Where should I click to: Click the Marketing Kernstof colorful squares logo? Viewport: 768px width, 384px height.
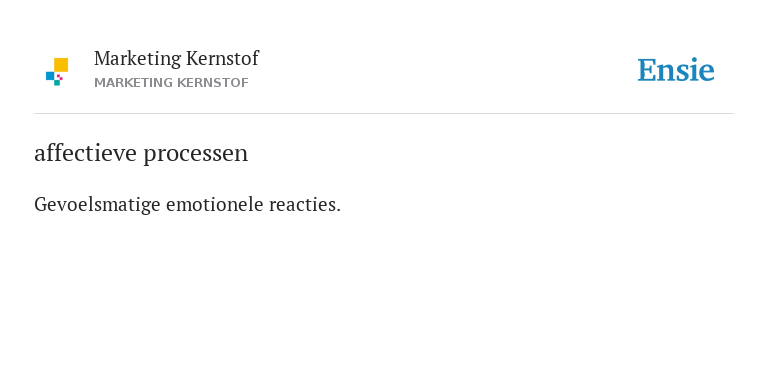pyautogui.click(x=57, y=72)
